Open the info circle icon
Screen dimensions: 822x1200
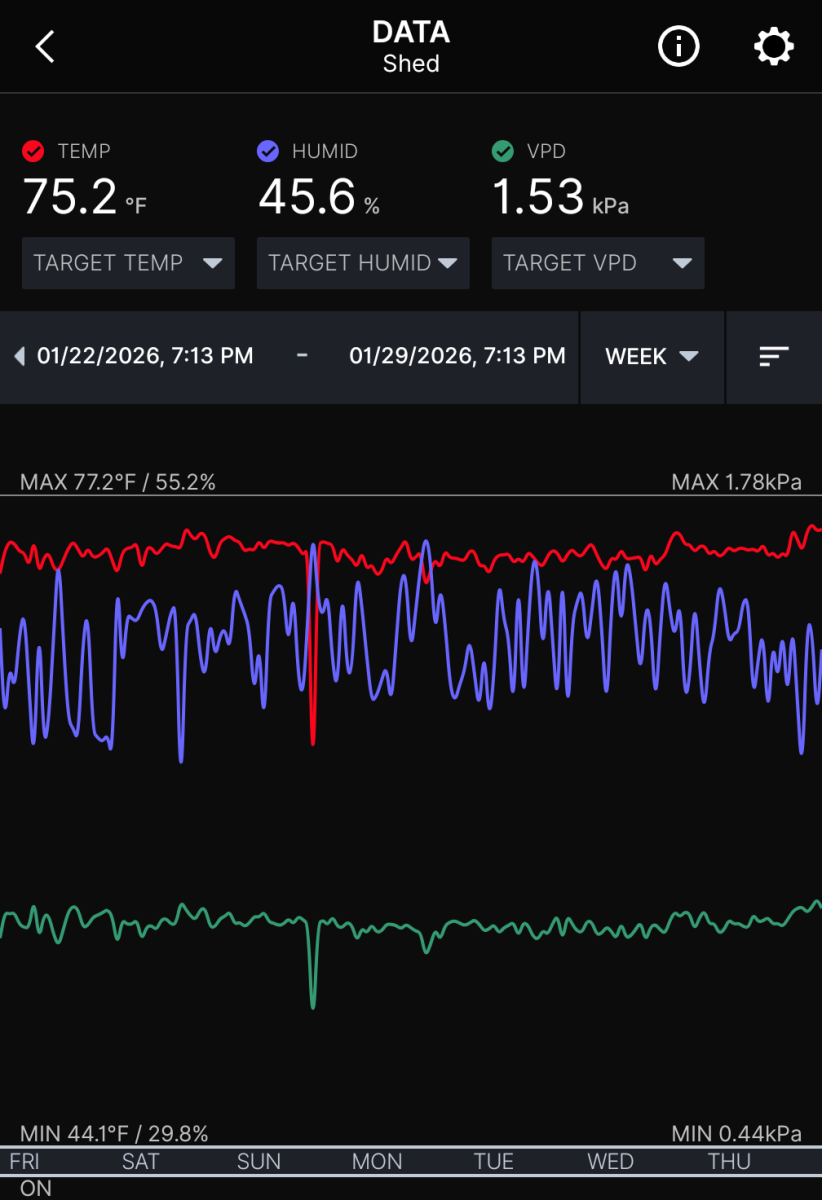click(x=678, y=47)
